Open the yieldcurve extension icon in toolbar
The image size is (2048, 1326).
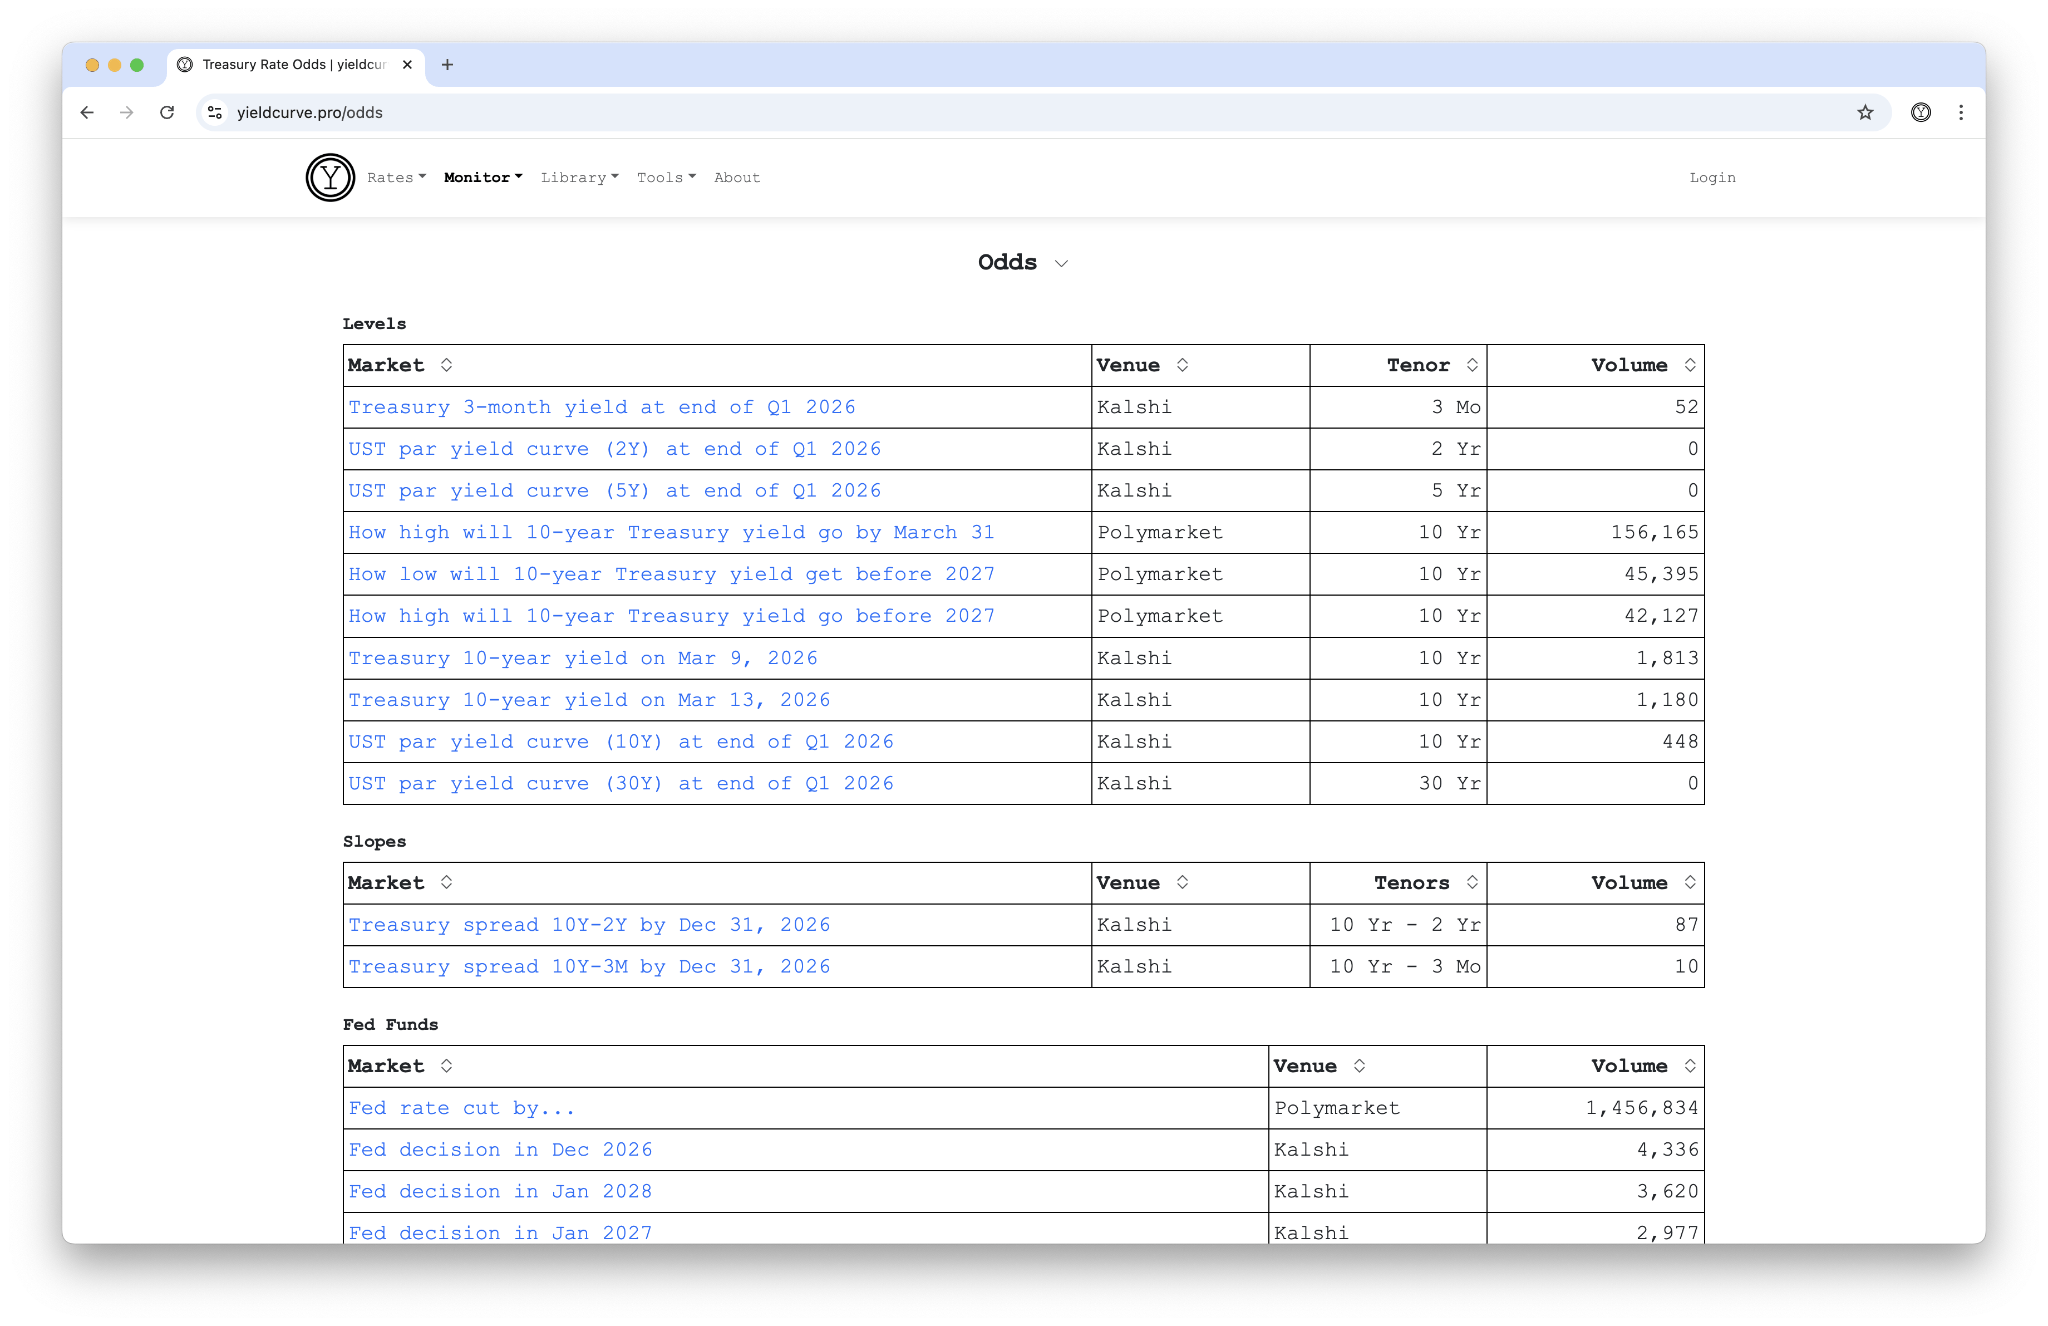click(1920, 113)
